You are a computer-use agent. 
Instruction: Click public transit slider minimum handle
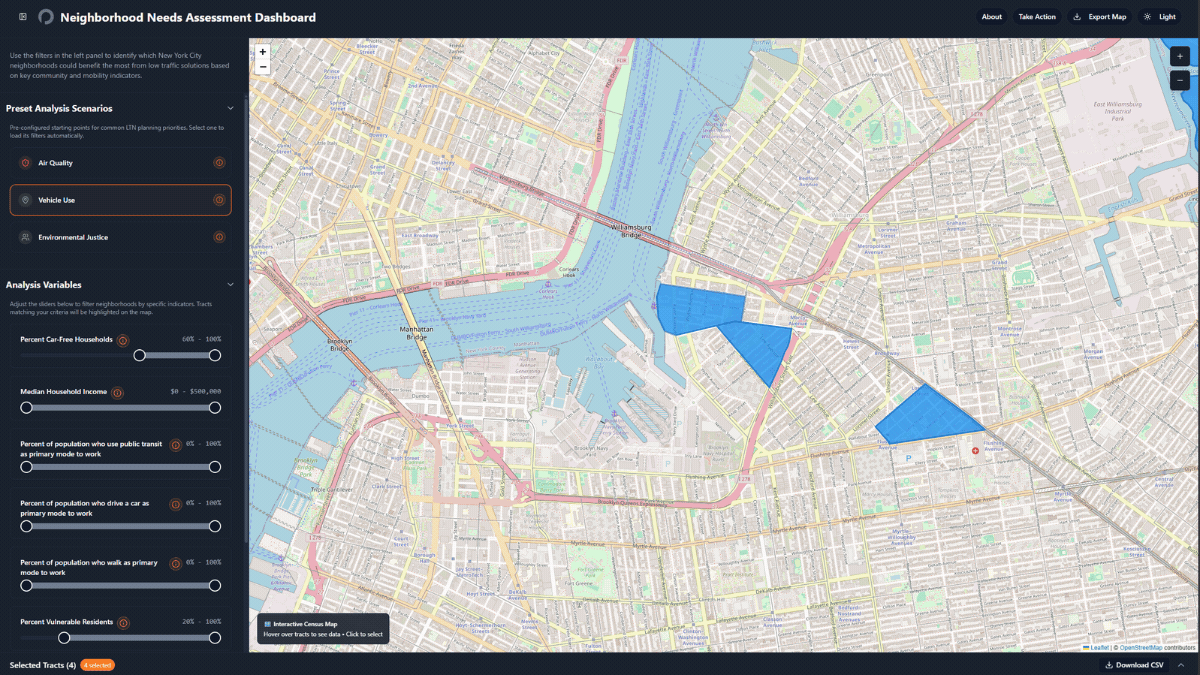27,467
